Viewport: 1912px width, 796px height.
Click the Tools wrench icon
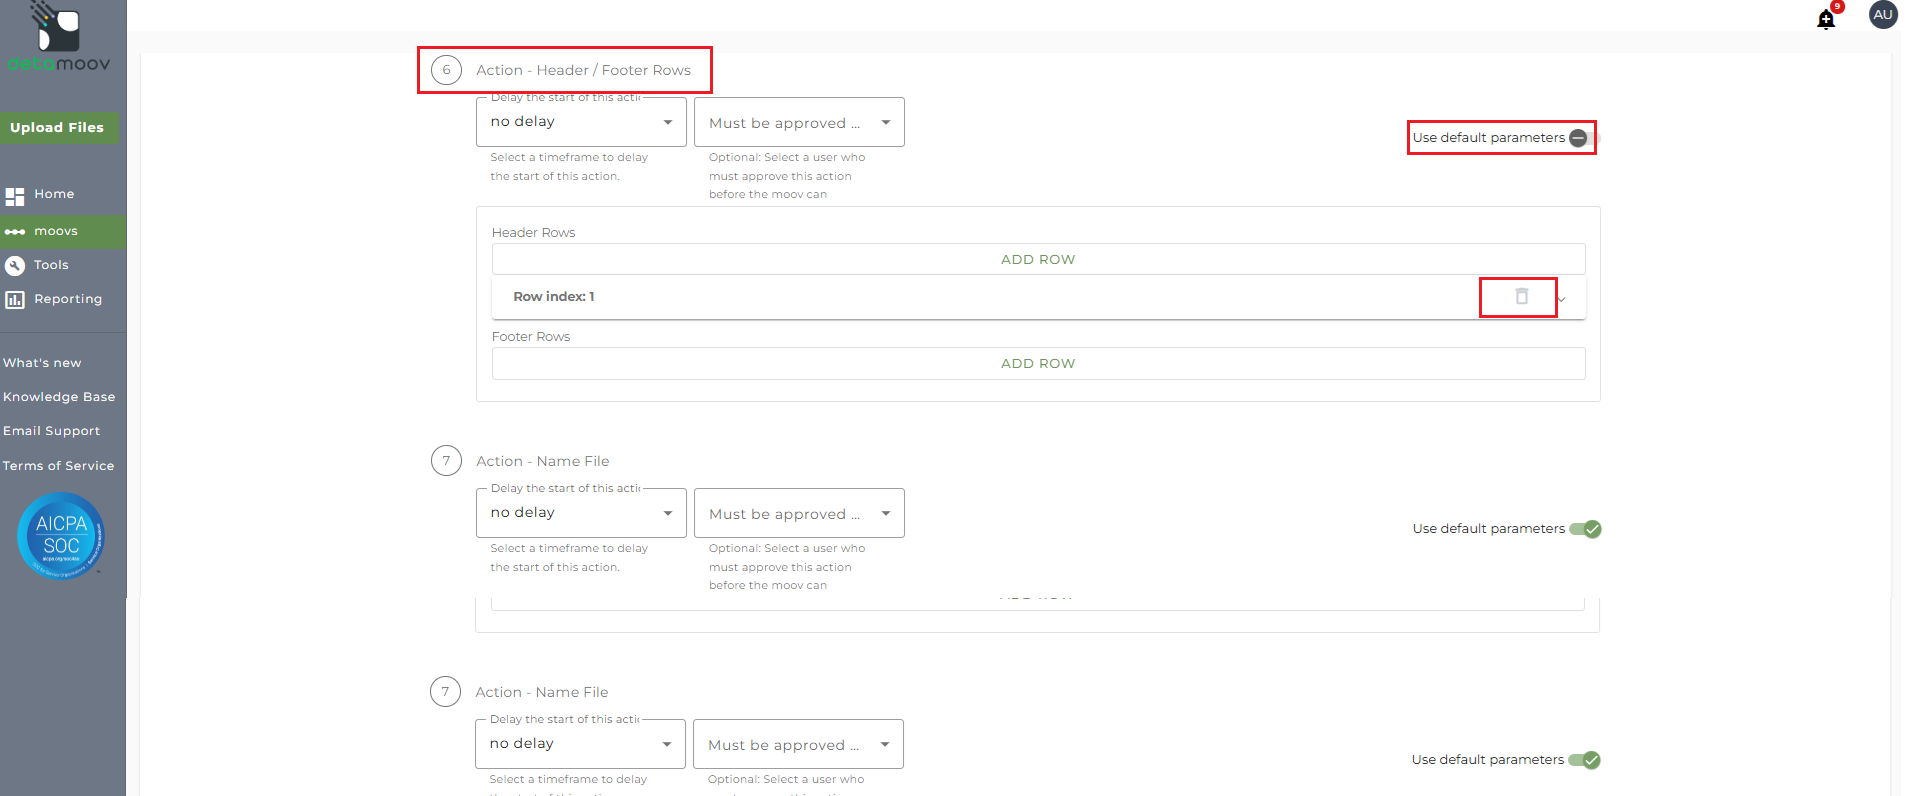point(15,265)
